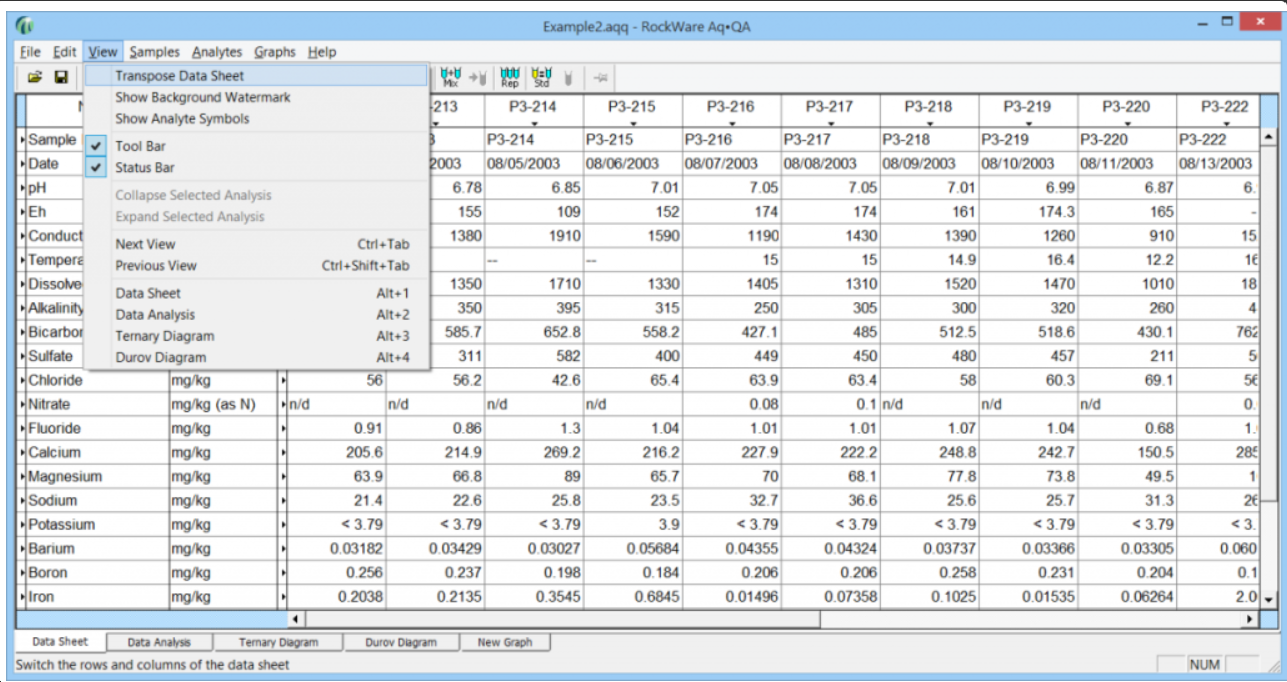1287x682 pixels.
Task: Open the File menu
Action: [x=29, y=51]
